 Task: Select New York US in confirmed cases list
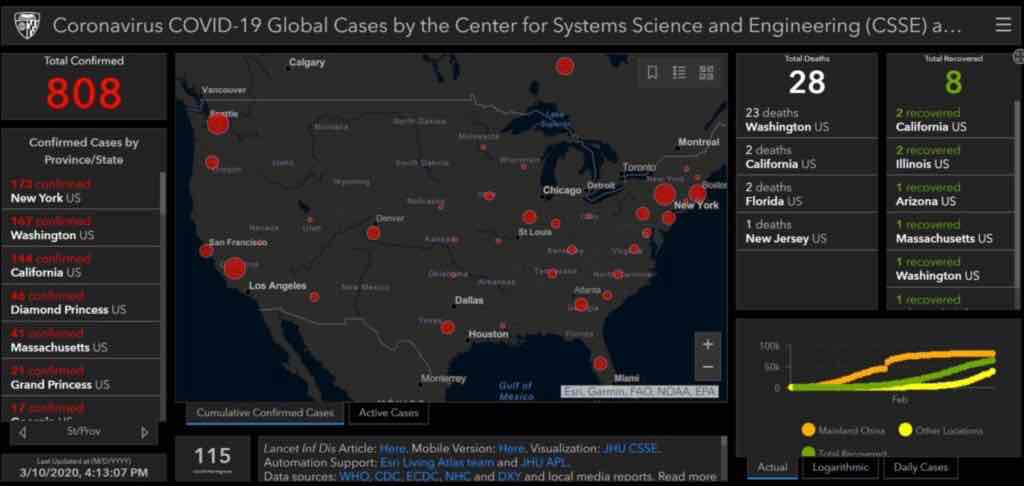(x=82, y=191)
